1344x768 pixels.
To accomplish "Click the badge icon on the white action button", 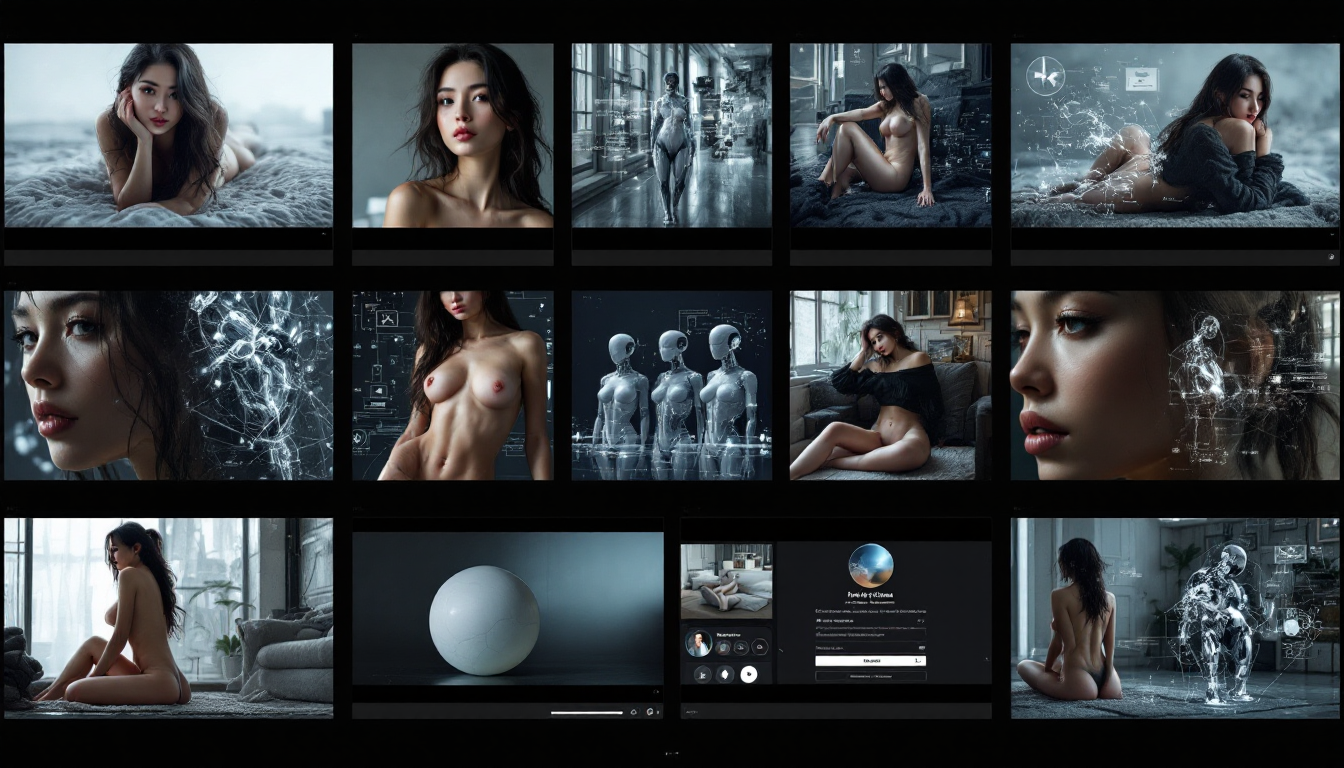I will [917, 660].
